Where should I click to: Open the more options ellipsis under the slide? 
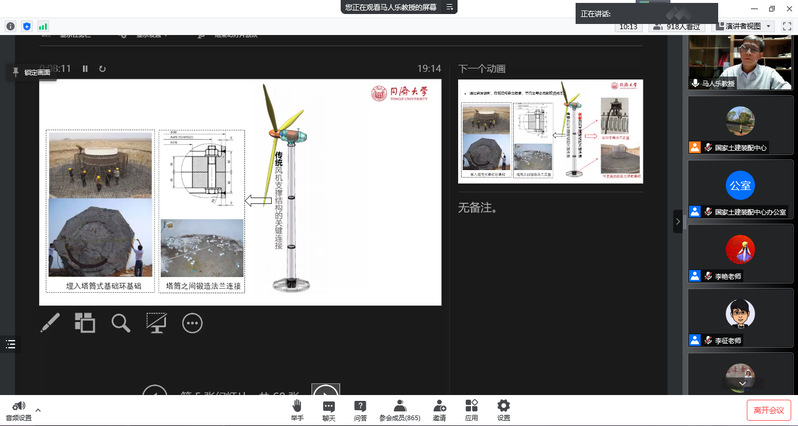pos(192,323)
